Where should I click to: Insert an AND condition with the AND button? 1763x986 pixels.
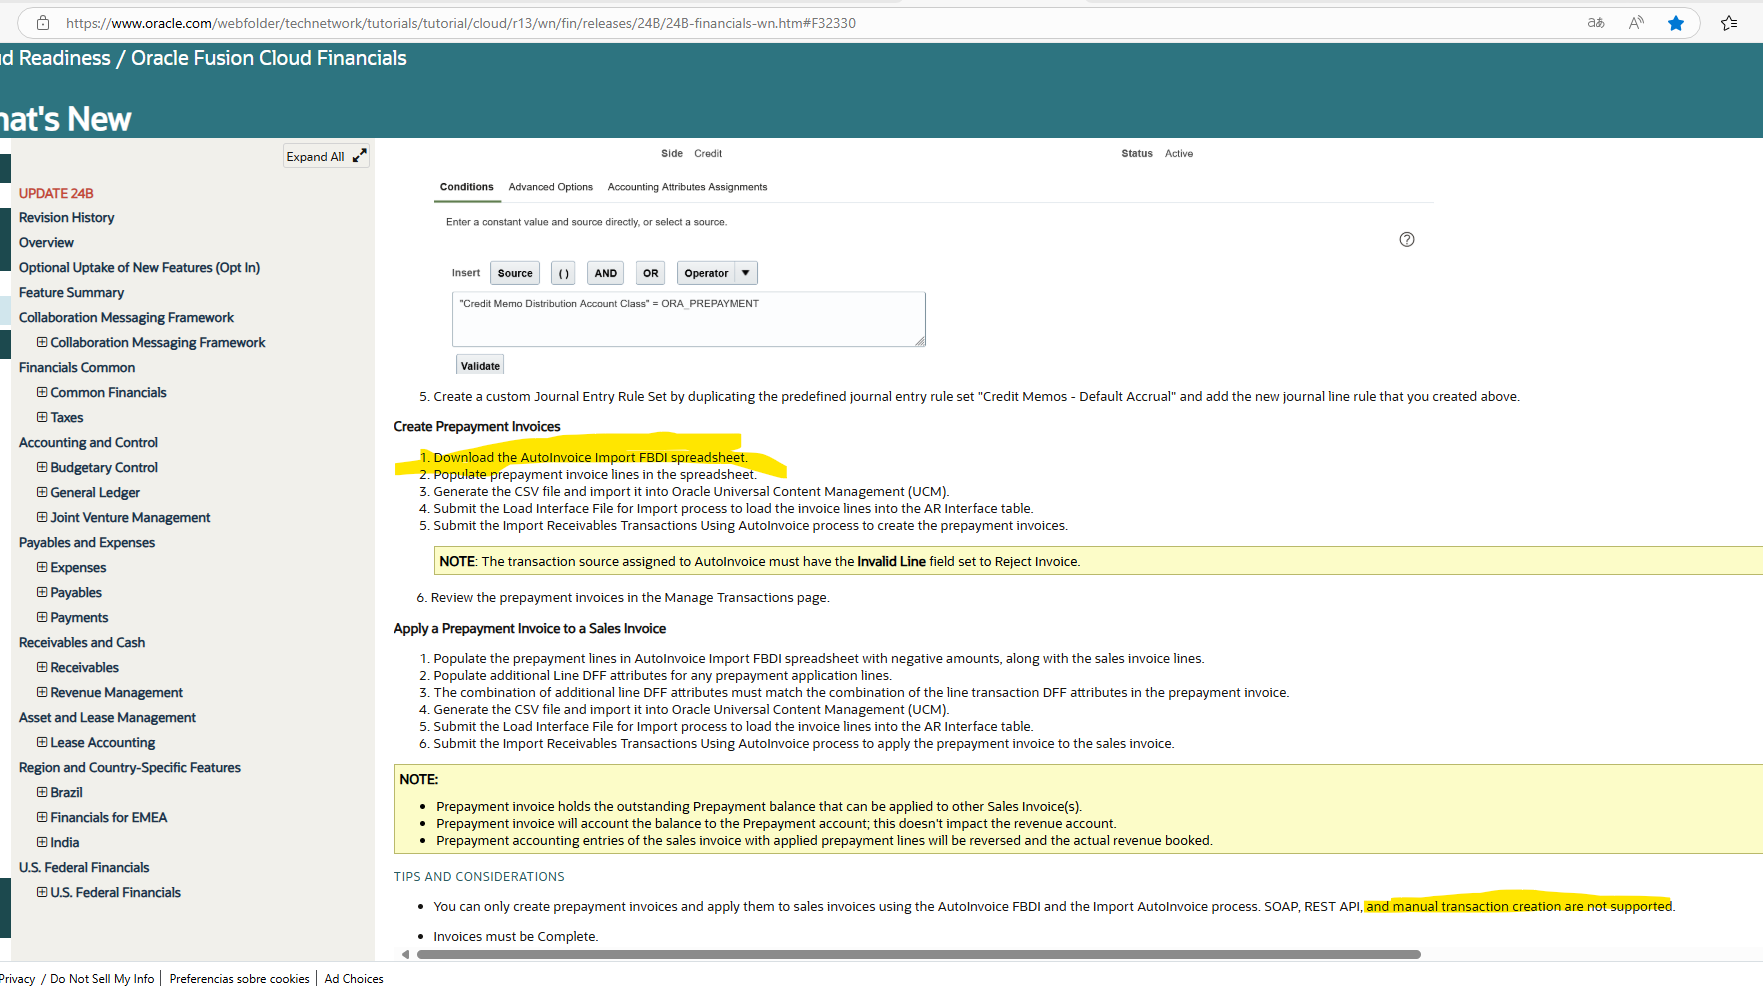tap(604, 272)
